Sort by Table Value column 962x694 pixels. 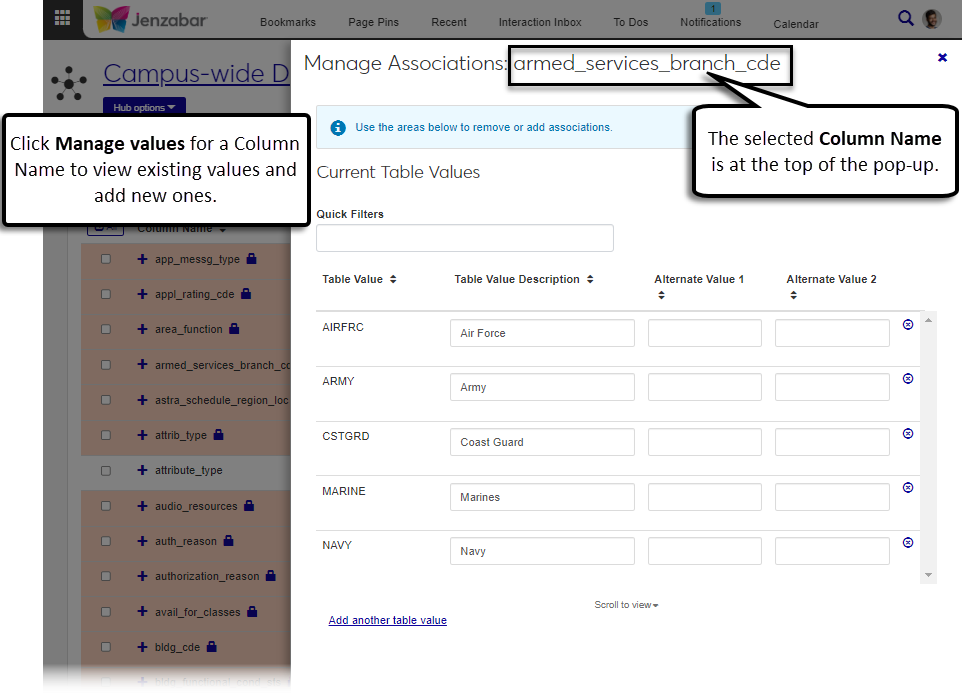[x=393, y=279]
